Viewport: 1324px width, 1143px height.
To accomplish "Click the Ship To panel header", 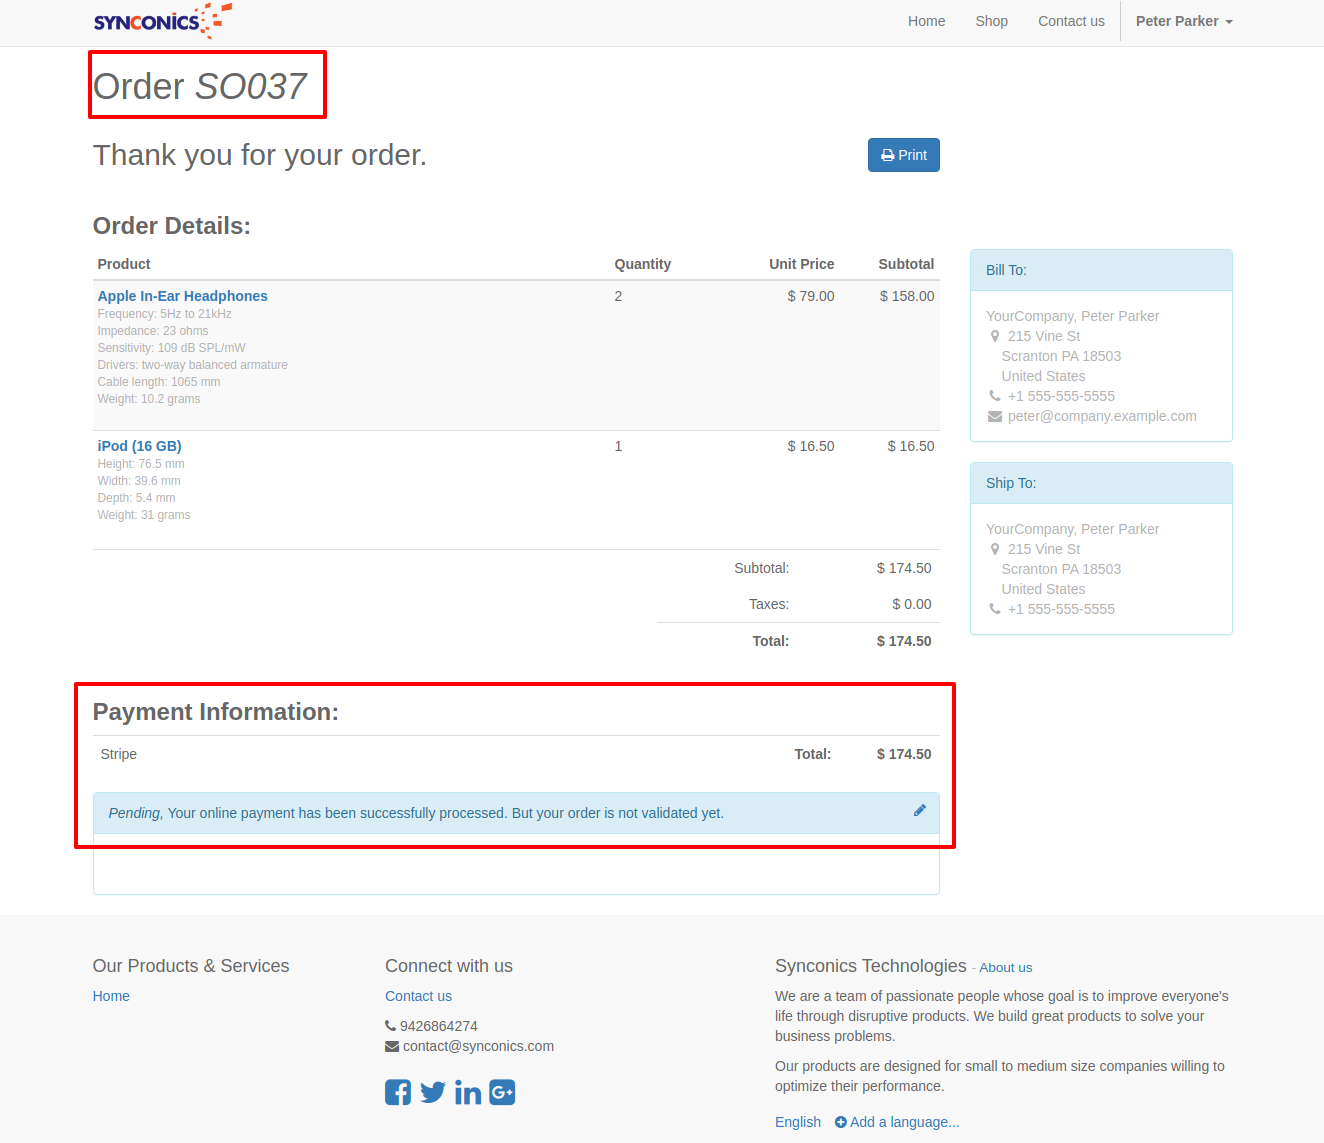I will 1101,483.
